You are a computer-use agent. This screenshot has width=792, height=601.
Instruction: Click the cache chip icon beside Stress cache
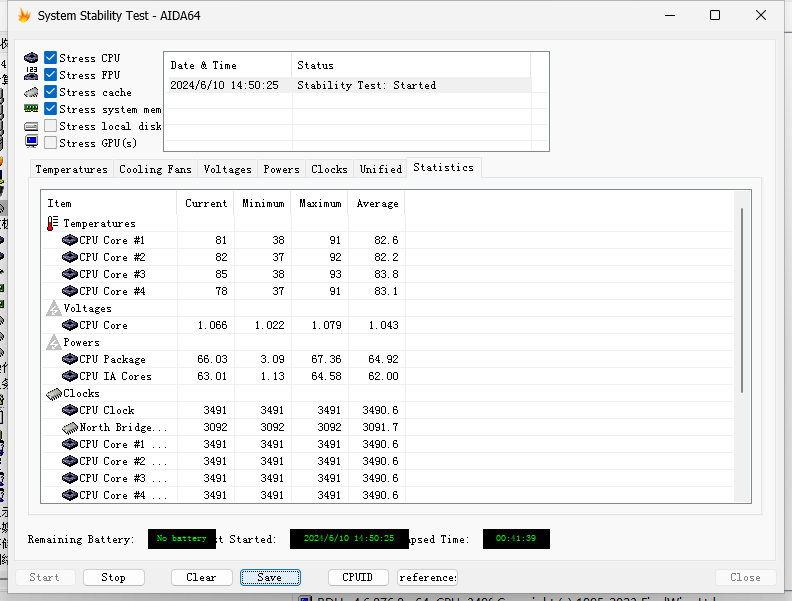pyautogui.click(x=31, y=92)
